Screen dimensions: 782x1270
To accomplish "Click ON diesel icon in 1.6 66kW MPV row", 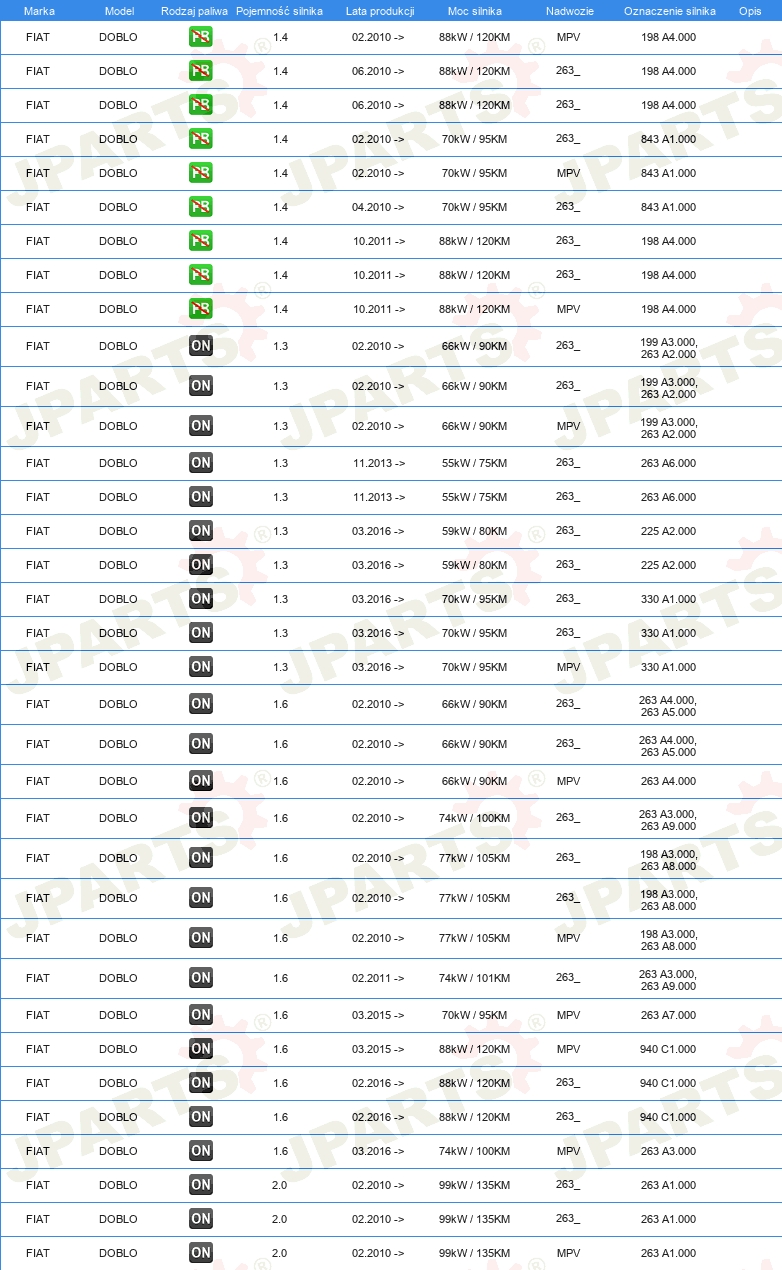I will [x=201, y=781].
